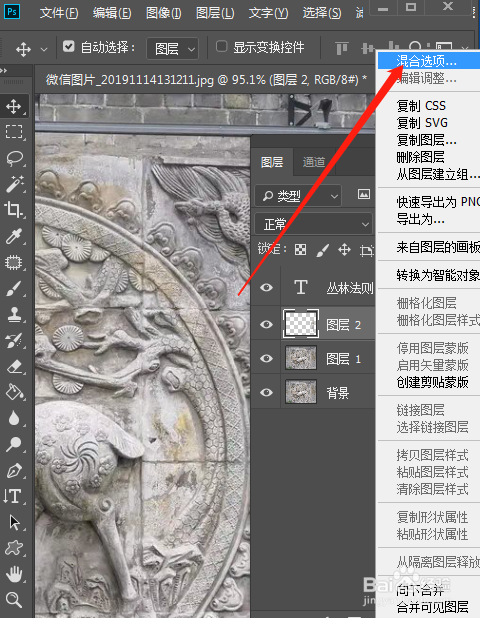Screen dimensions: 480x618
Task: Click the Move tool icon in options bar
Action: (x=23, y=50)
